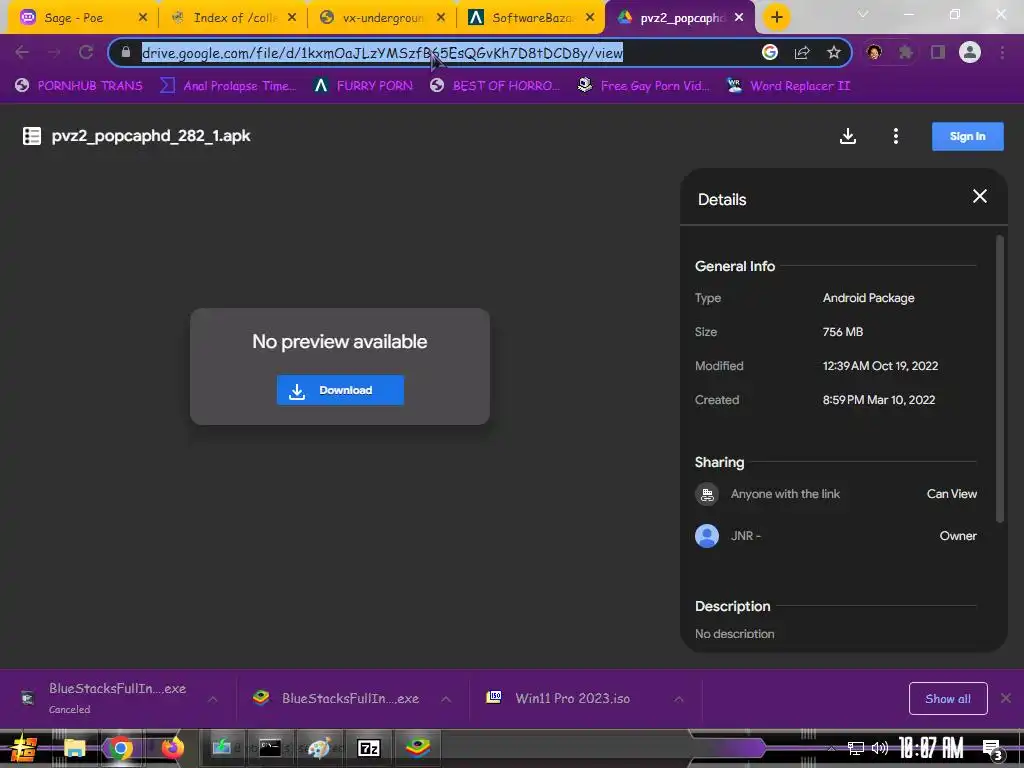Expand options for Win11 Pro 2023.iso download
Image resolution: width=1024 pixels, height=768 pixels.
coord(679,699)
